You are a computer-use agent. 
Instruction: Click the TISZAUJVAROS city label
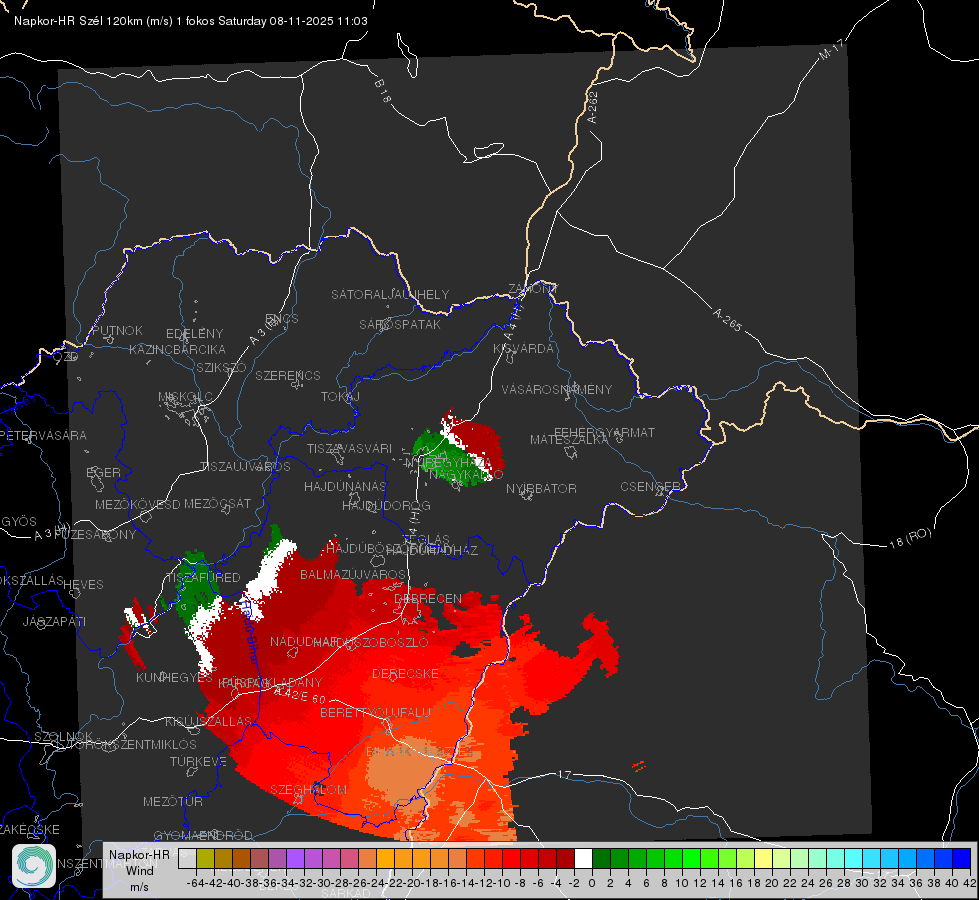(x=245, y=467)
